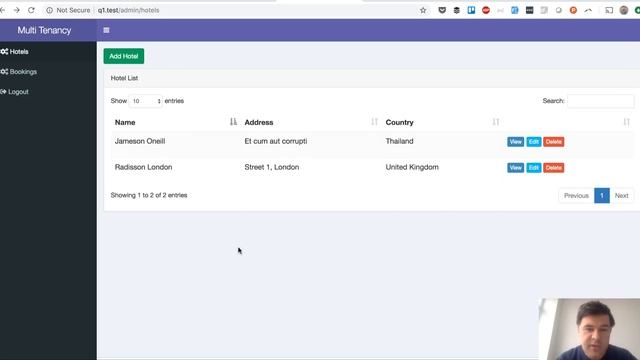Open the browser profile avatar
Image resolution: width=640 pixels, height=360 pixels.
[624, 10]
